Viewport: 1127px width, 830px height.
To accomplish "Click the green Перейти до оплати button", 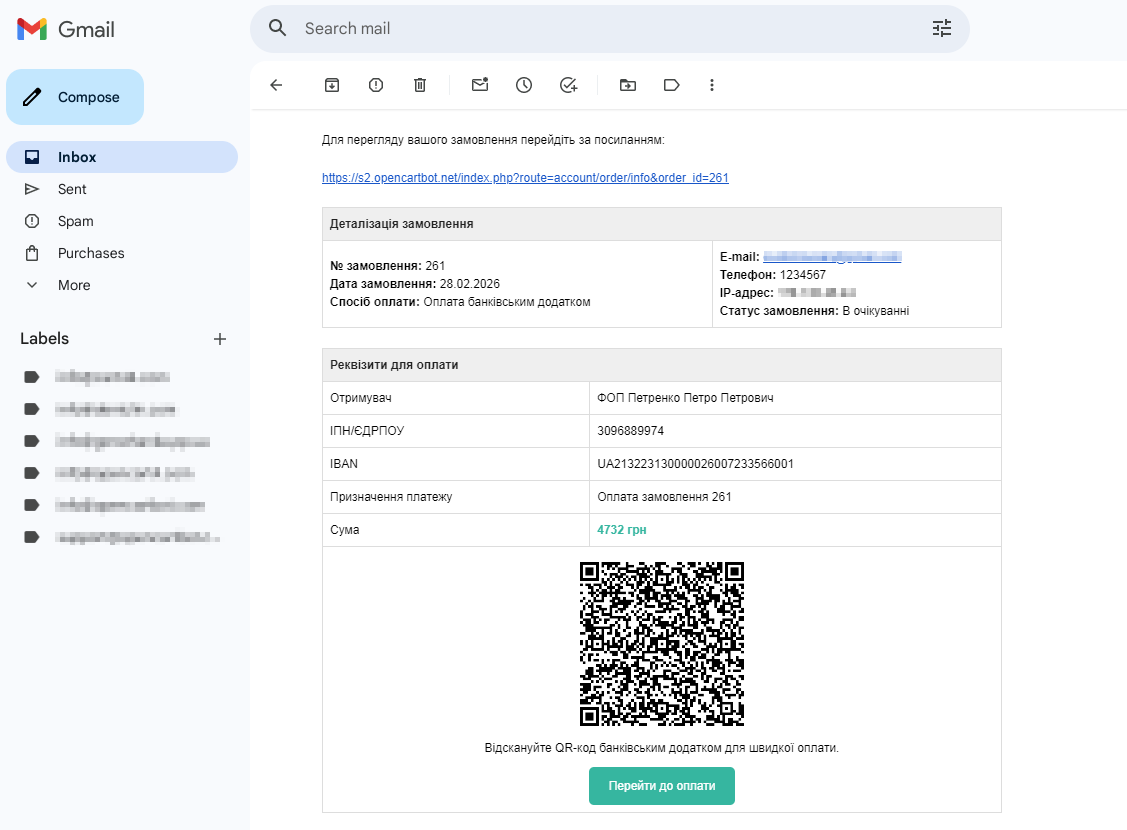I will pyautogui.click(x=661, y=786).
